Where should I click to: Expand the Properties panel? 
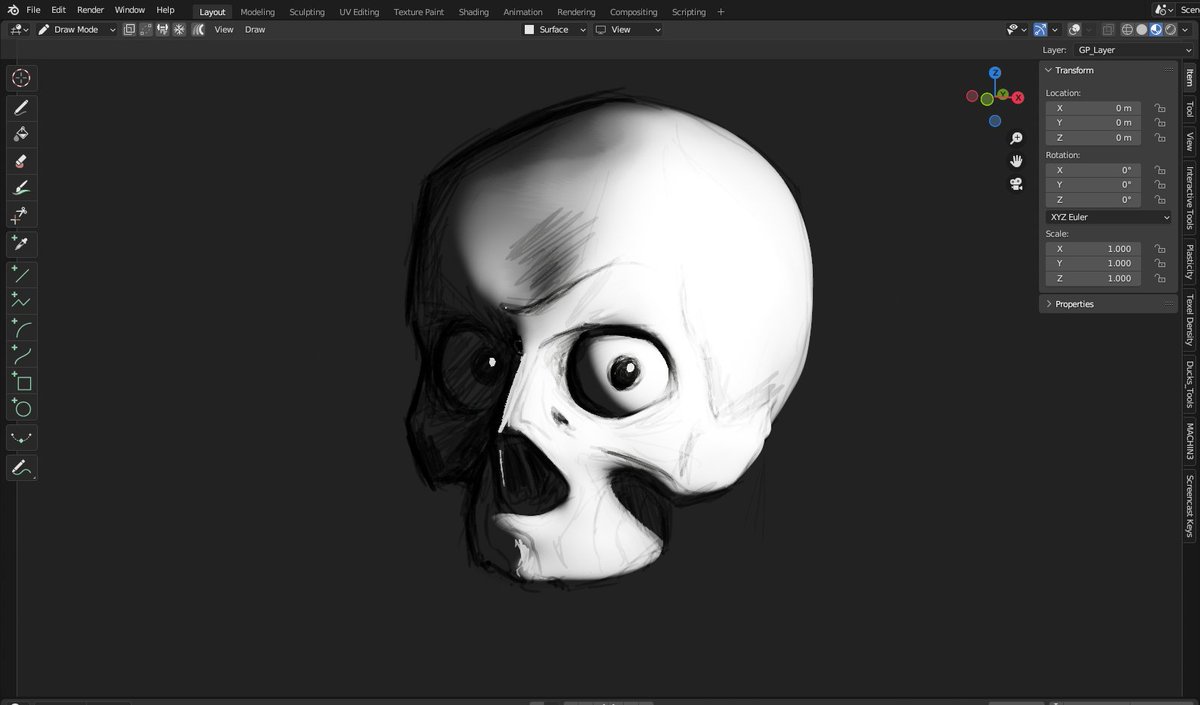[1074, 304]
